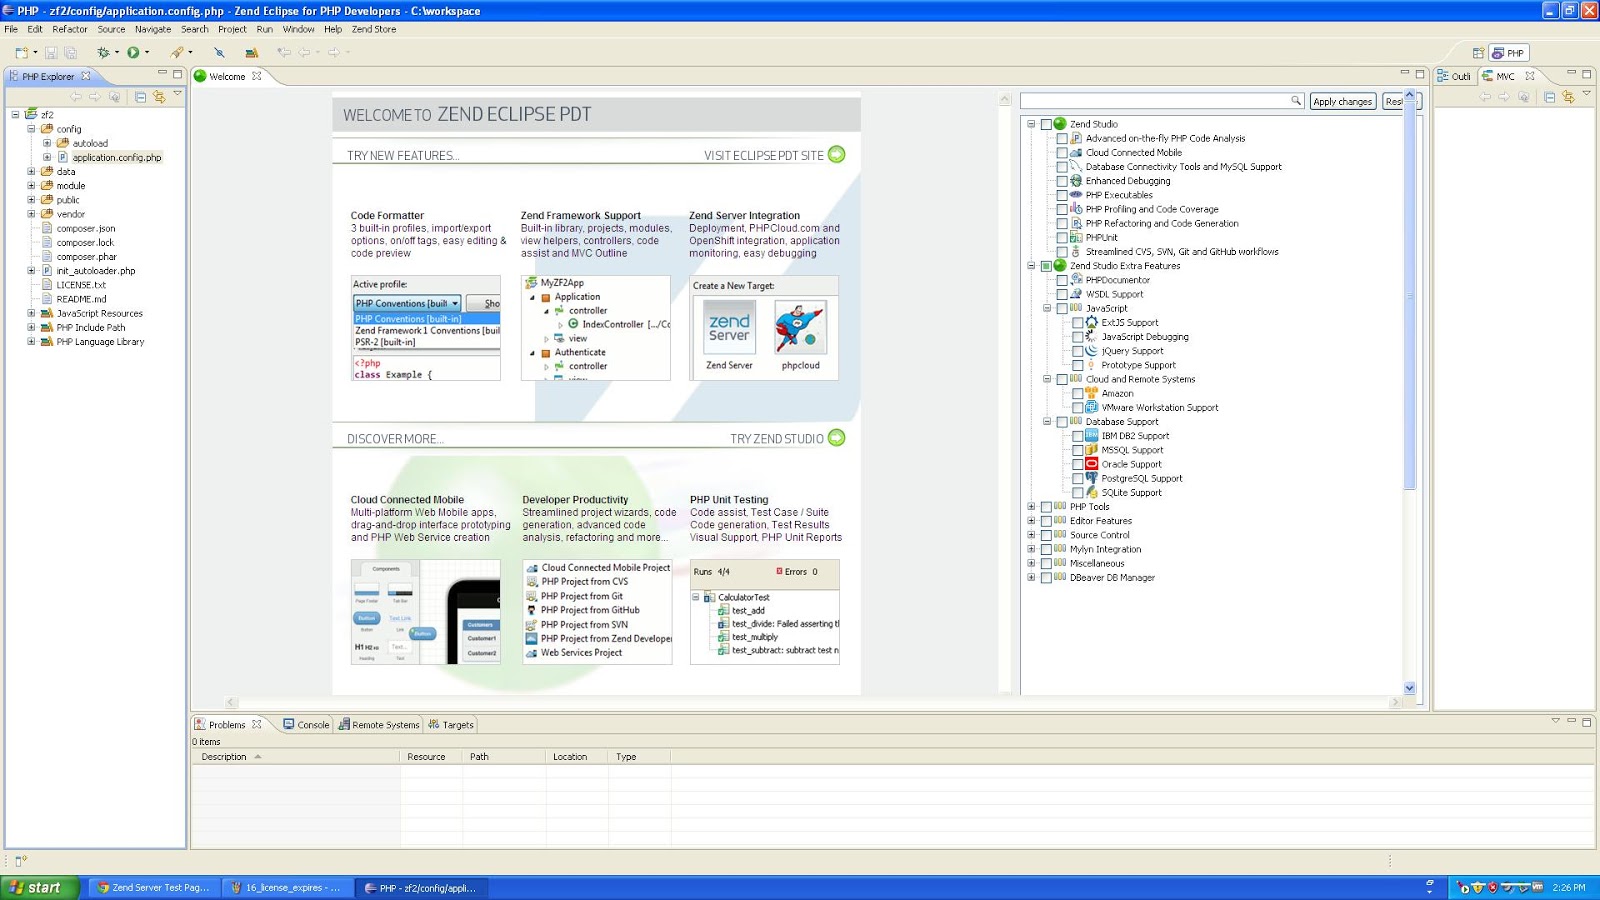
Task: Switch to the Remote Systems tab
Action: tap(379, 725)
